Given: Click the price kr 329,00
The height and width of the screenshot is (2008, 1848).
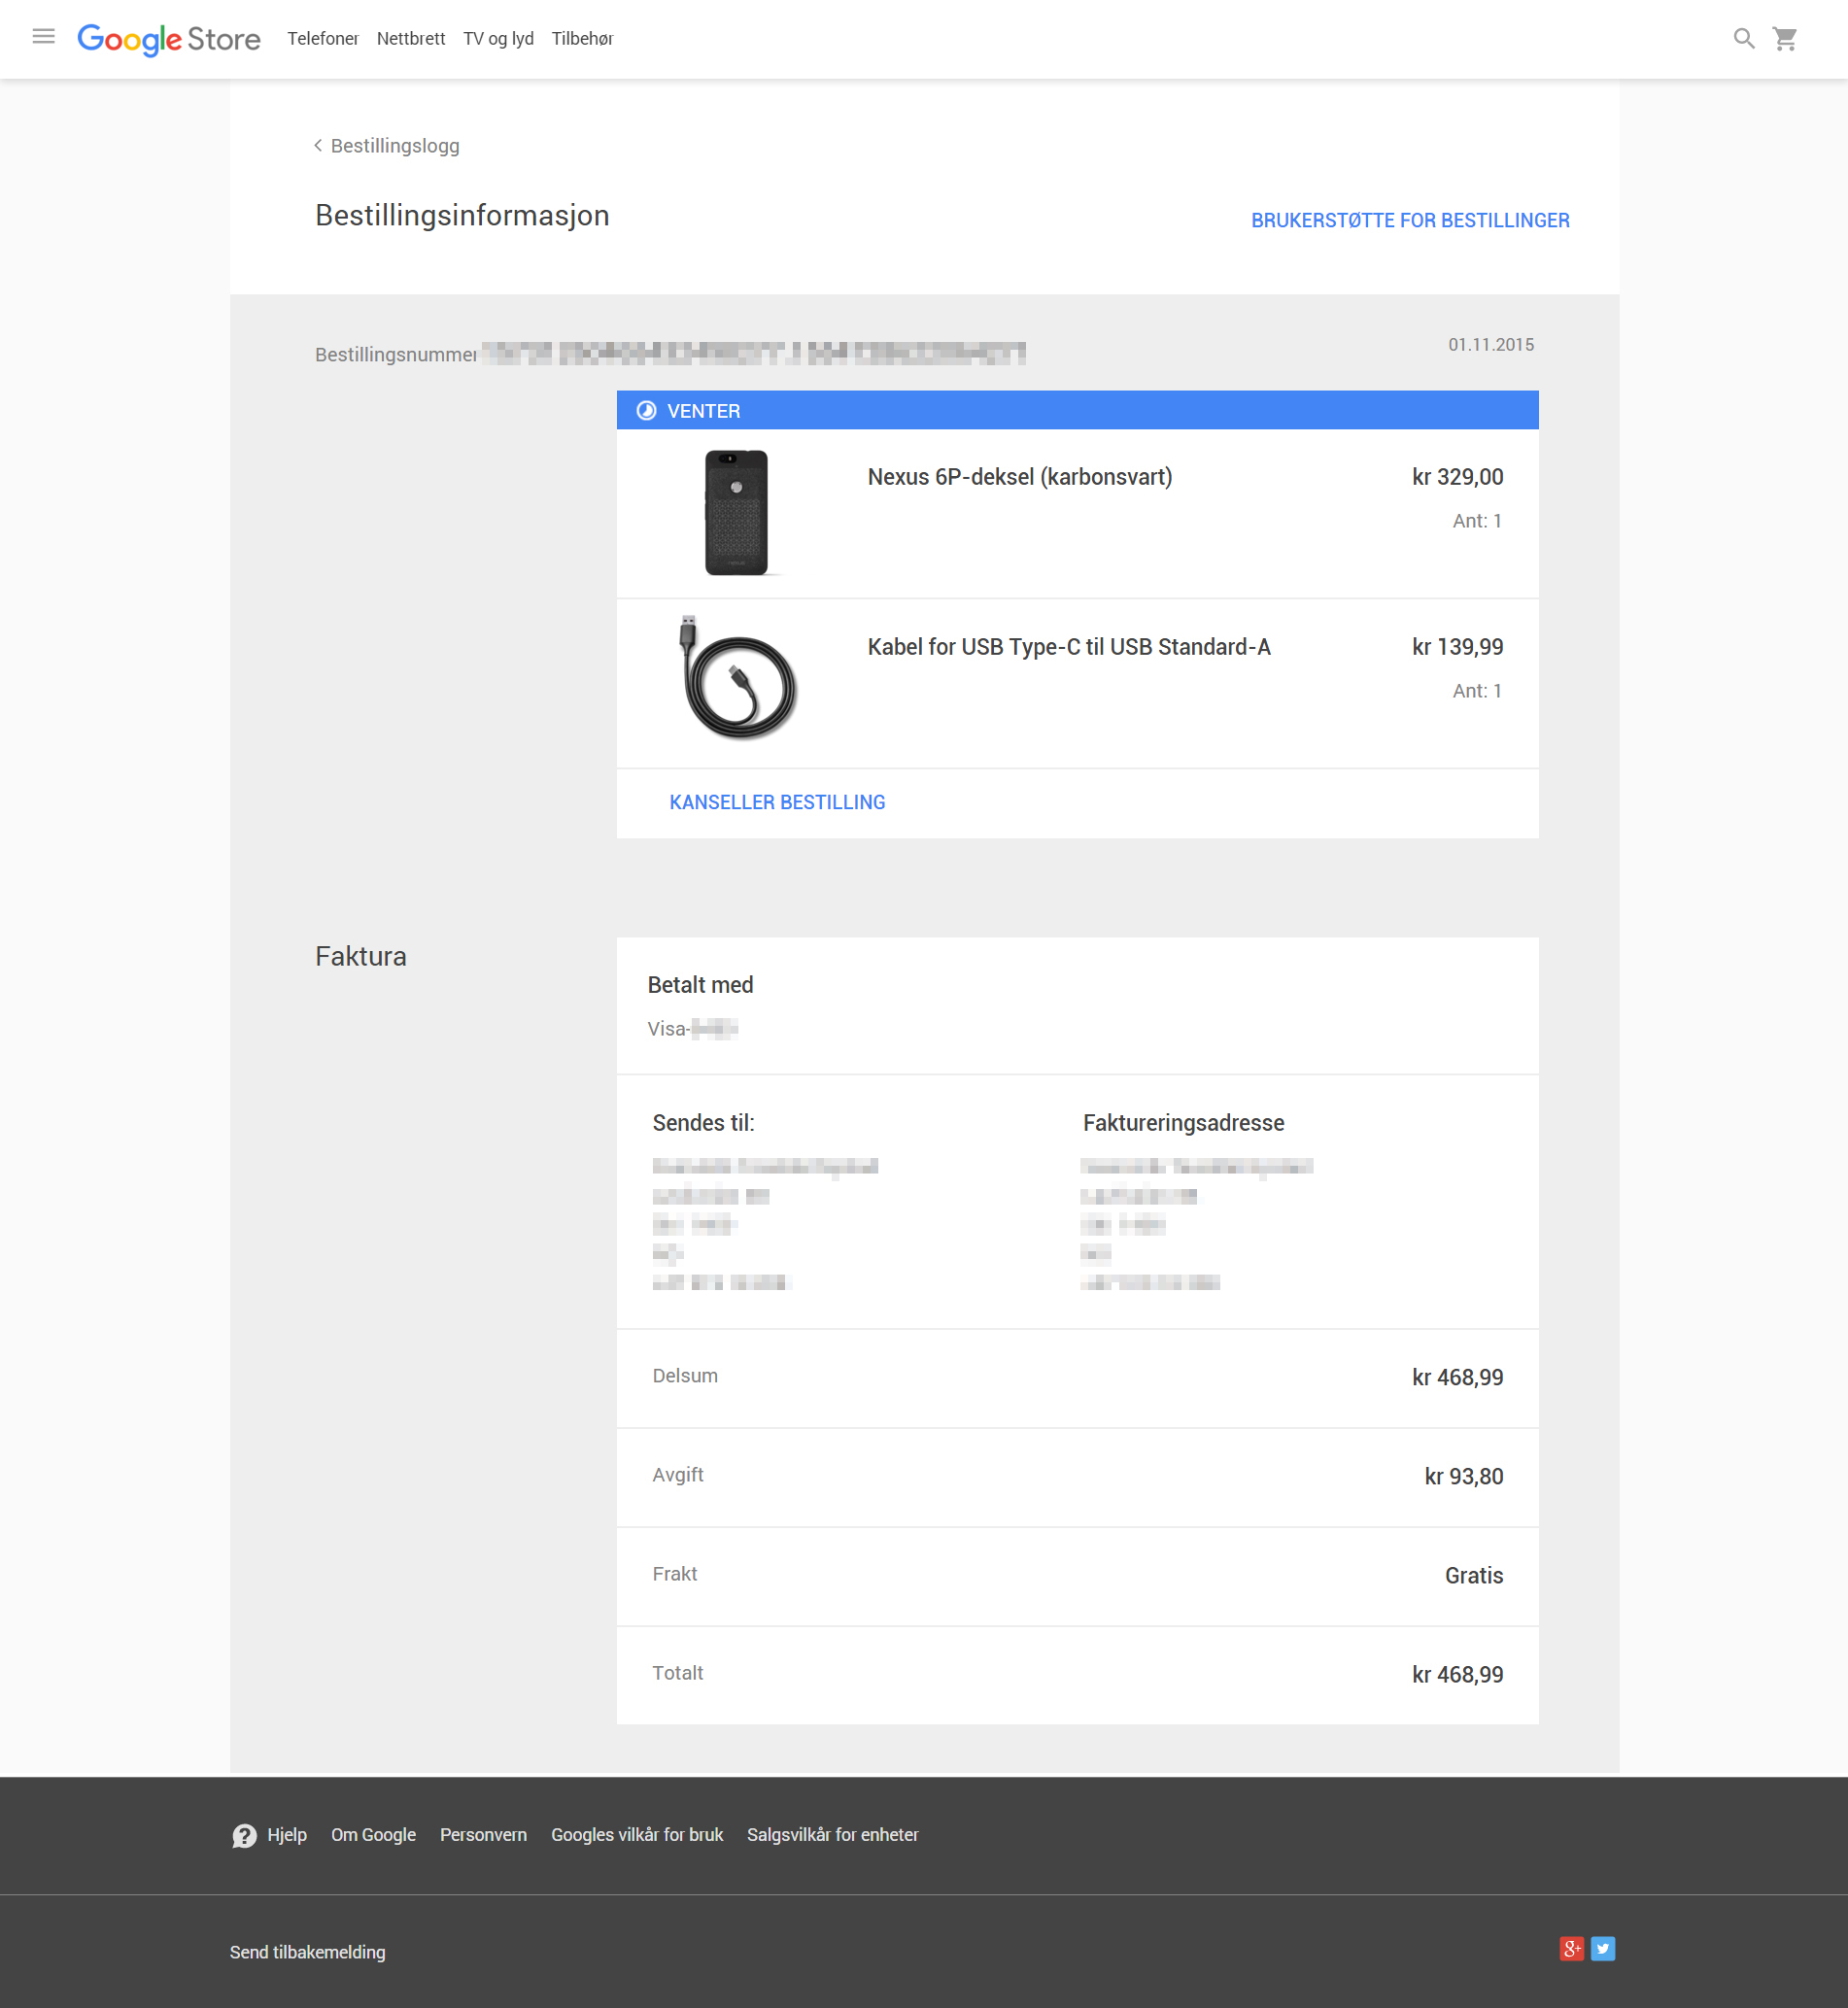Looking at the screenshot, I should click(1457, 477).
